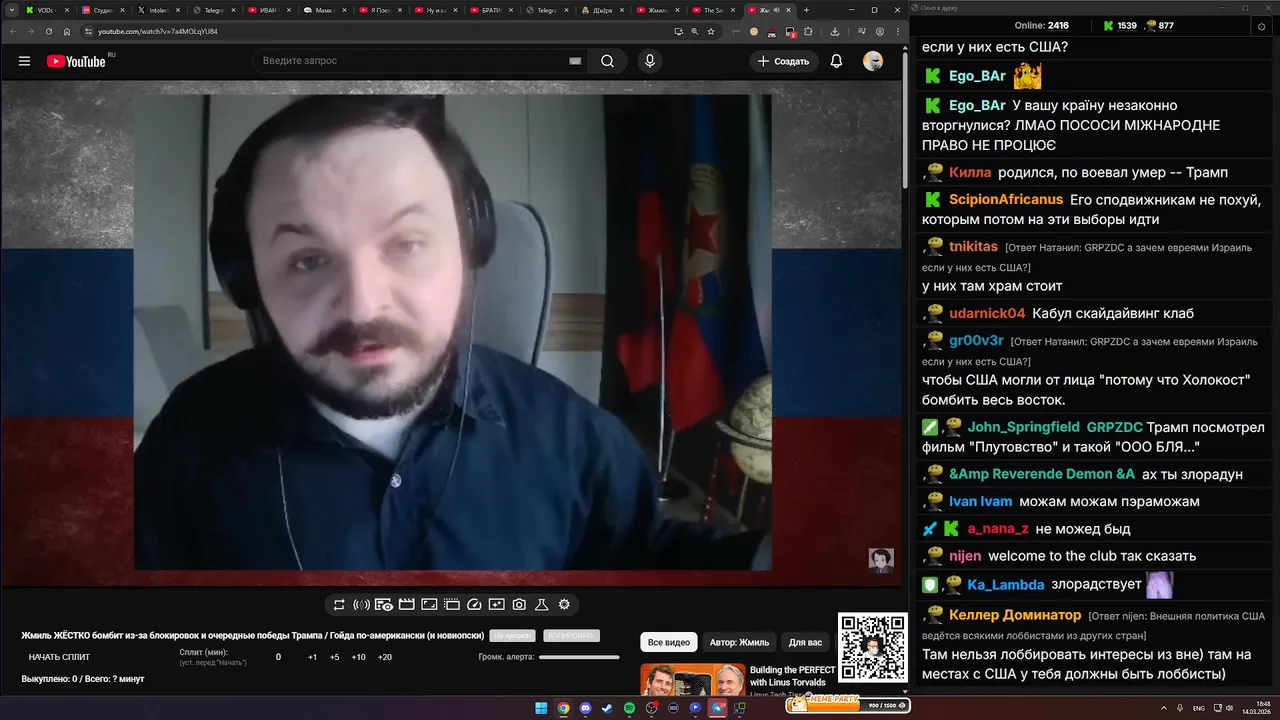Add +1 minute to split
The height and width of the screenshot is (720, 1280).
312,657
